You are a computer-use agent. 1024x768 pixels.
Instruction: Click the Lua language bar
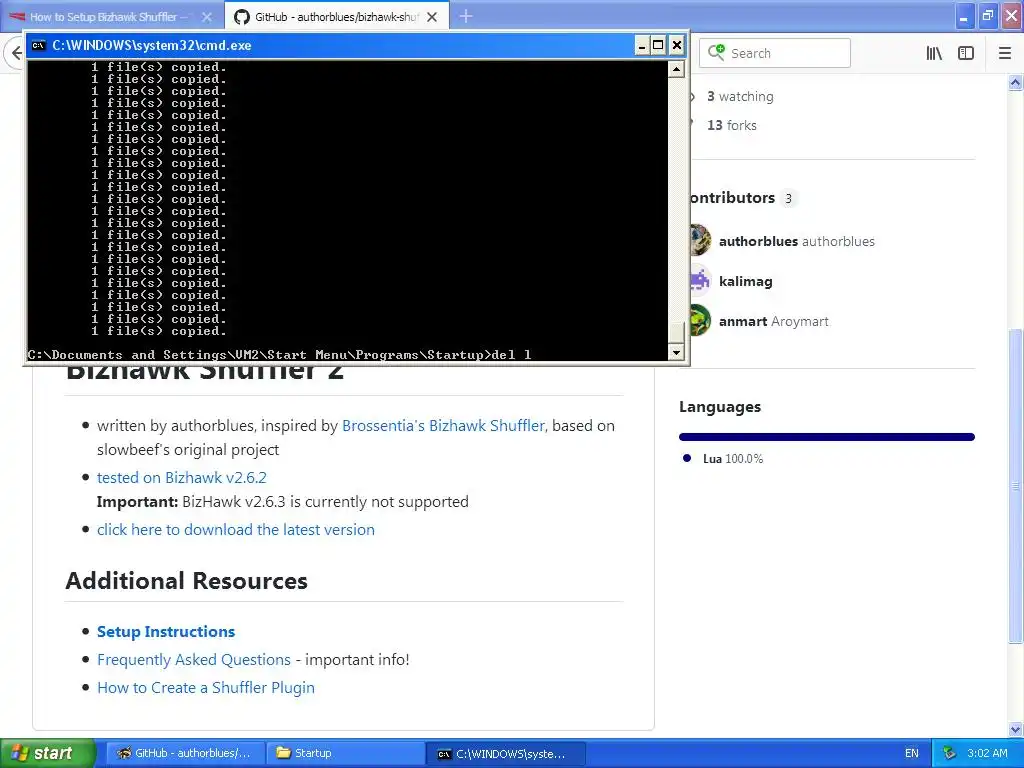point(827,437)
